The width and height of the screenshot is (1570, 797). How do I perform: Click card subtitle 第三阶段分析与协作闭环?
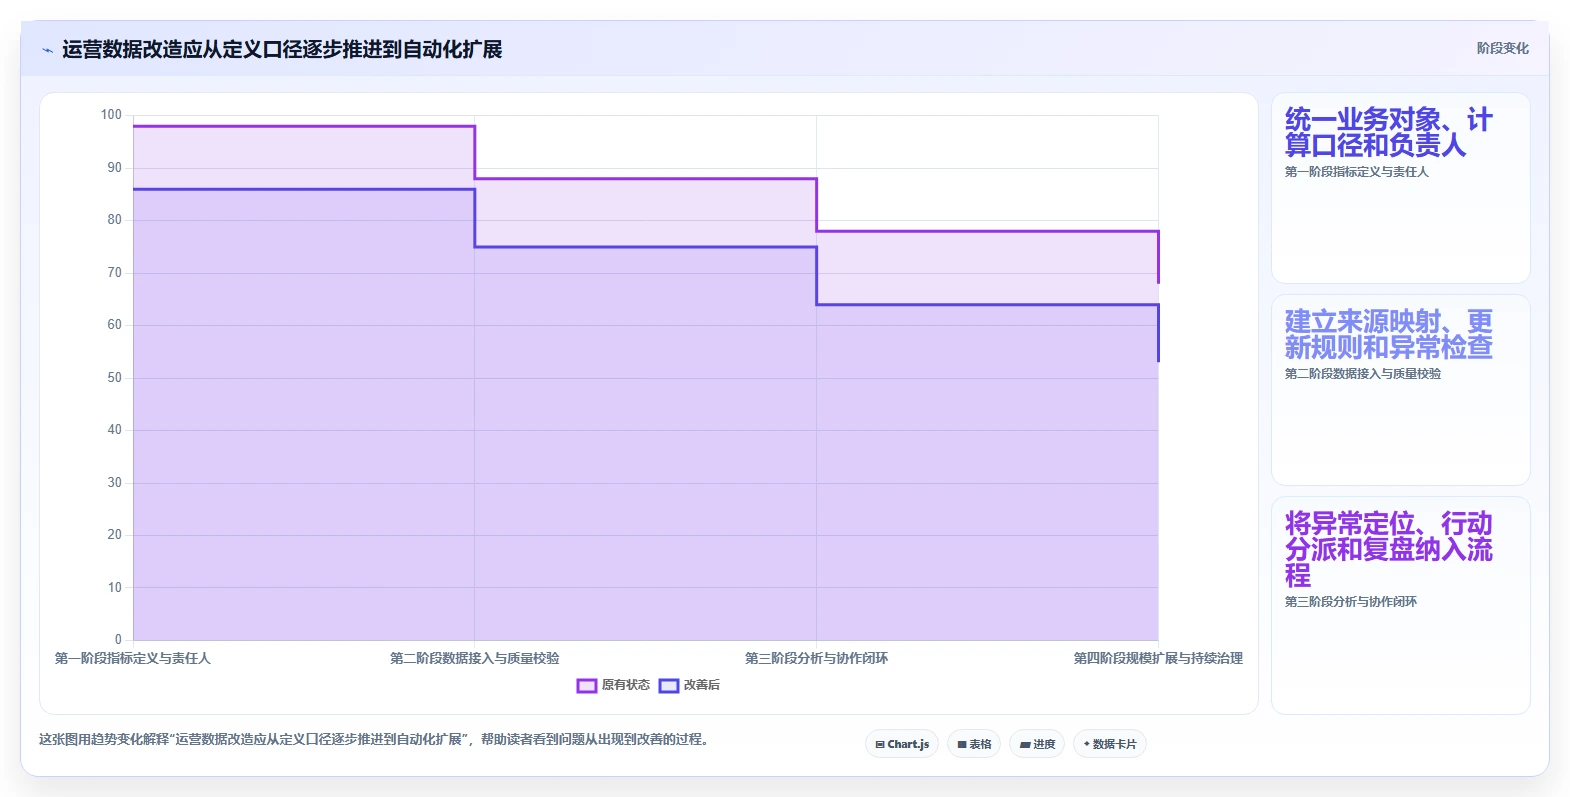click(1351, 602)
